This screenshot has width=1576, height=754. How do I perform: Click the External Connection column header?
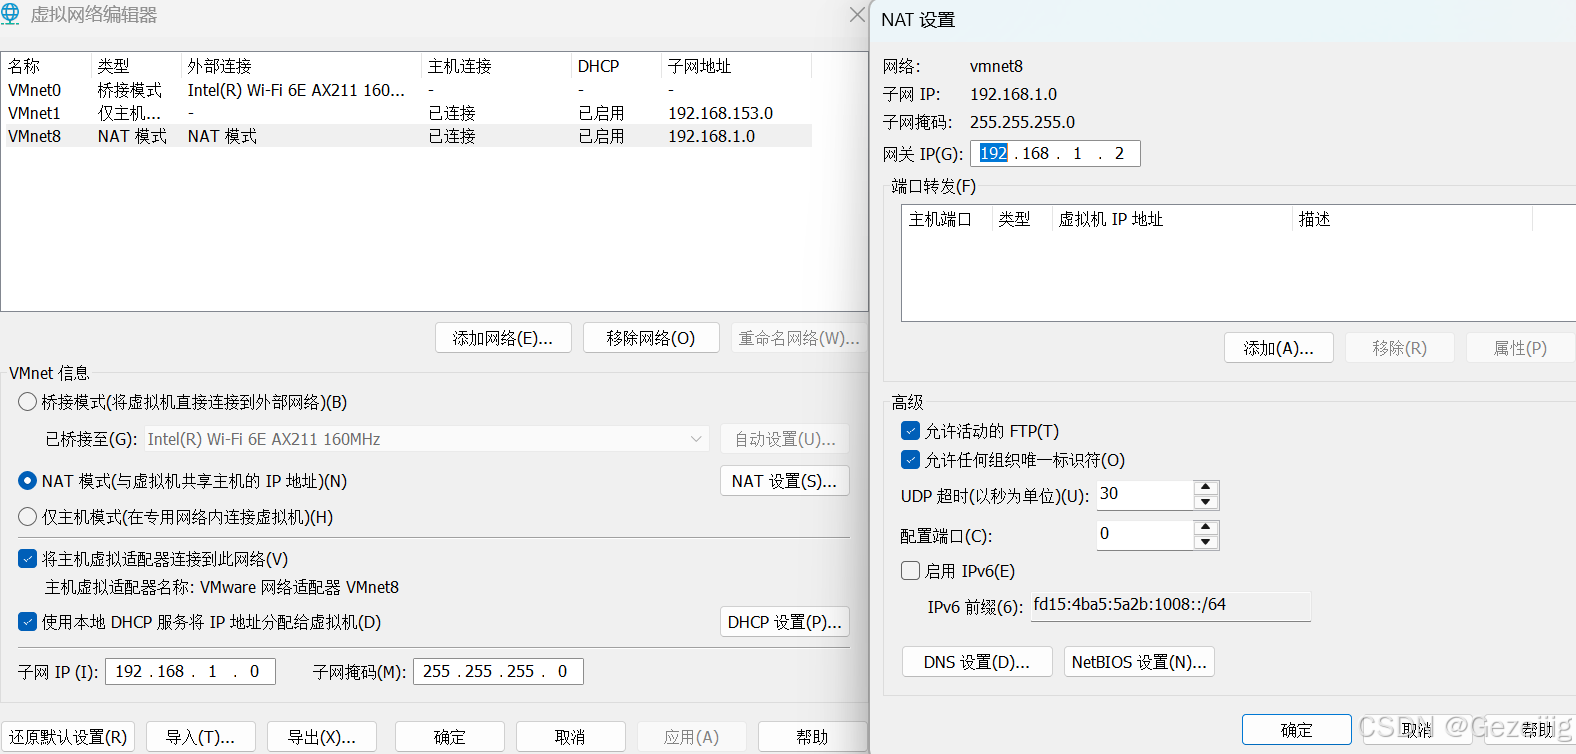pos(301,66)
